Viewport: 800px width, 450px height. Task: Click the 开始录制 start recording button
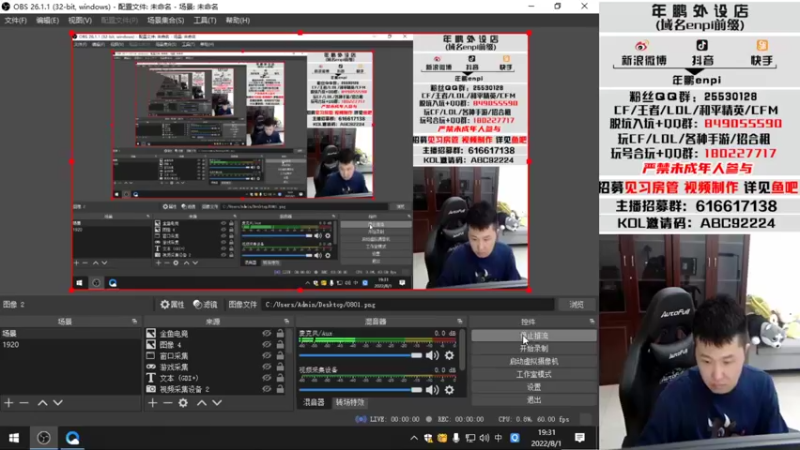click(534, 348)
